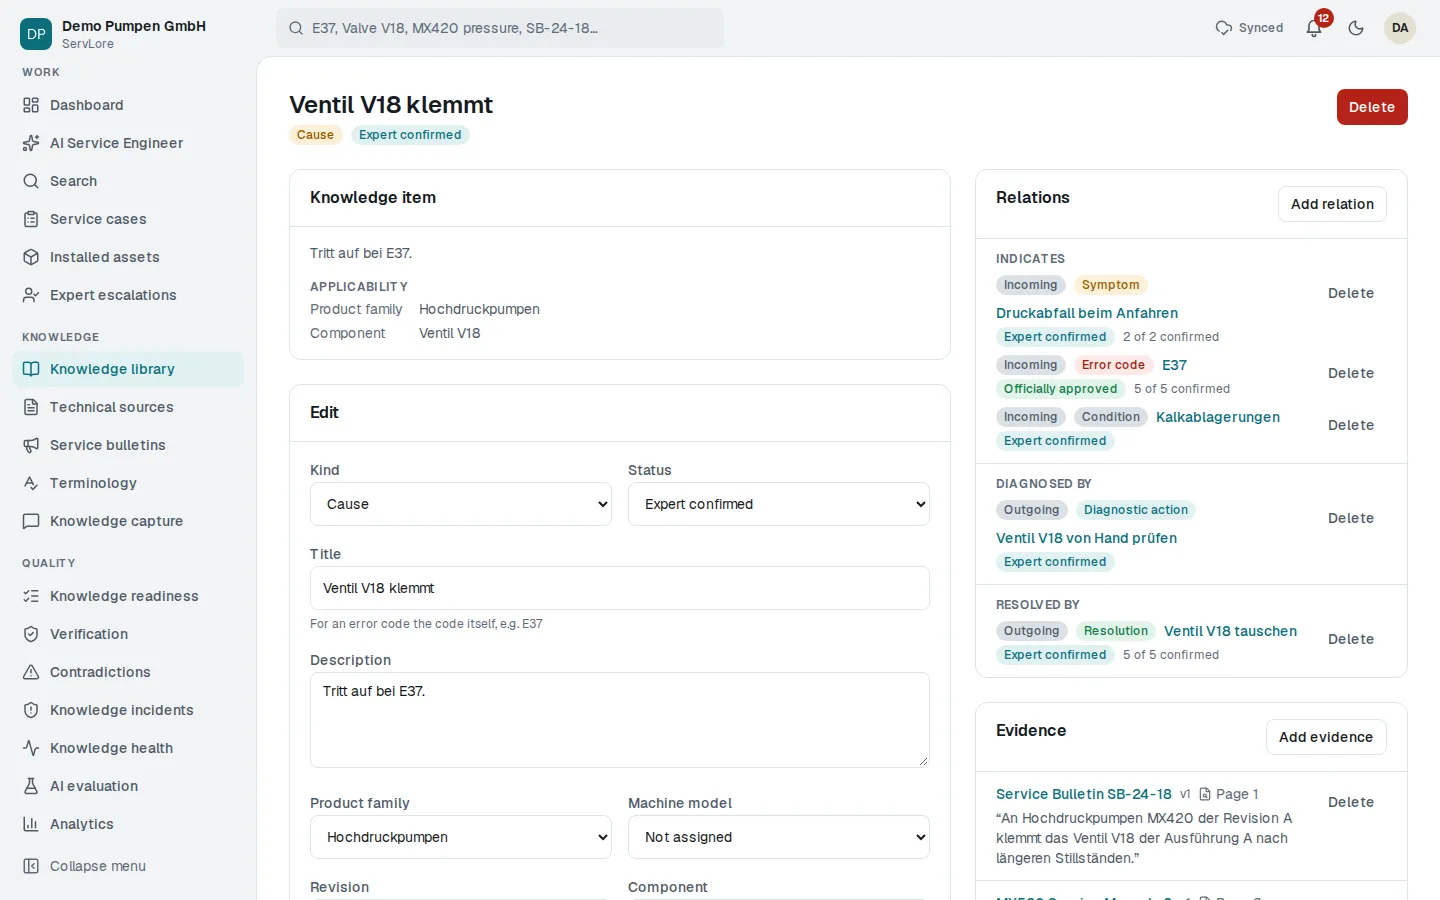Click the Analytics bar chart icon
Image resolution: width=1440 pixels, height=900 pixels.
[x=31, y=824]
